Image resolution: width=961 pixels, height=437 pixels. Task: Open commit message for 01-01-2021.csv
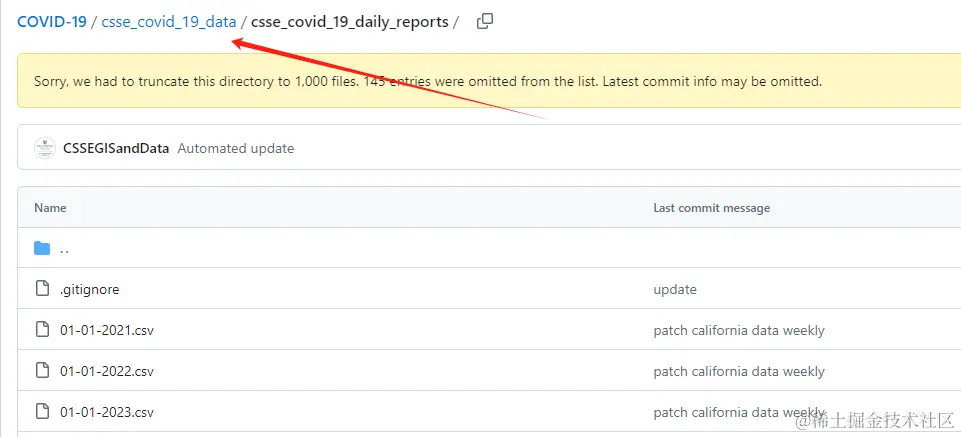[x=739, y=330]
